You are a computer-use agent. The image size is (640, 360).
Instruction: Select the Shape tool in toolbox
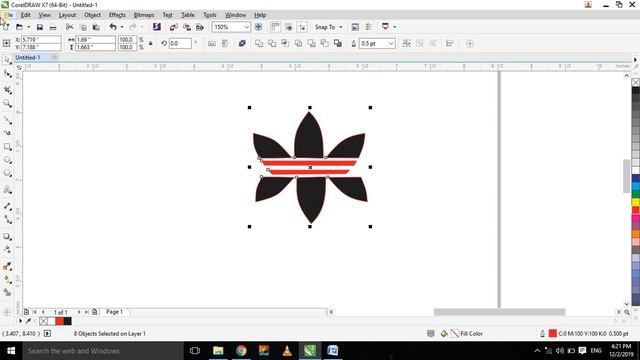pos(7,74)
